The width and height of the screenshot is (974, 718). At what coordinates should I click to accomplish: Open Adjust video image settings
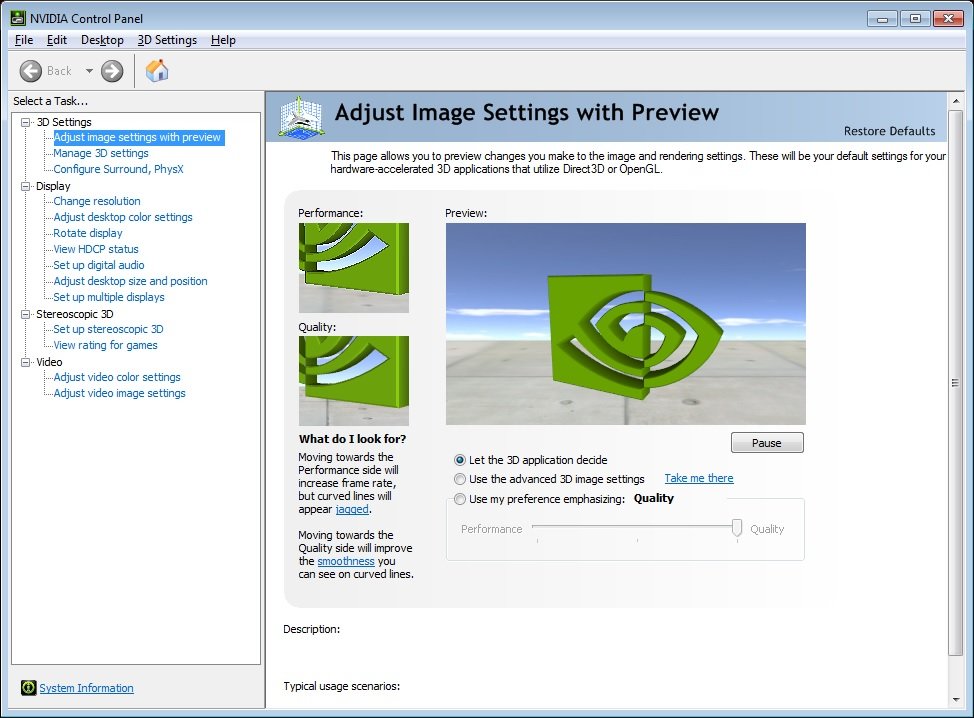coord(119,393)
